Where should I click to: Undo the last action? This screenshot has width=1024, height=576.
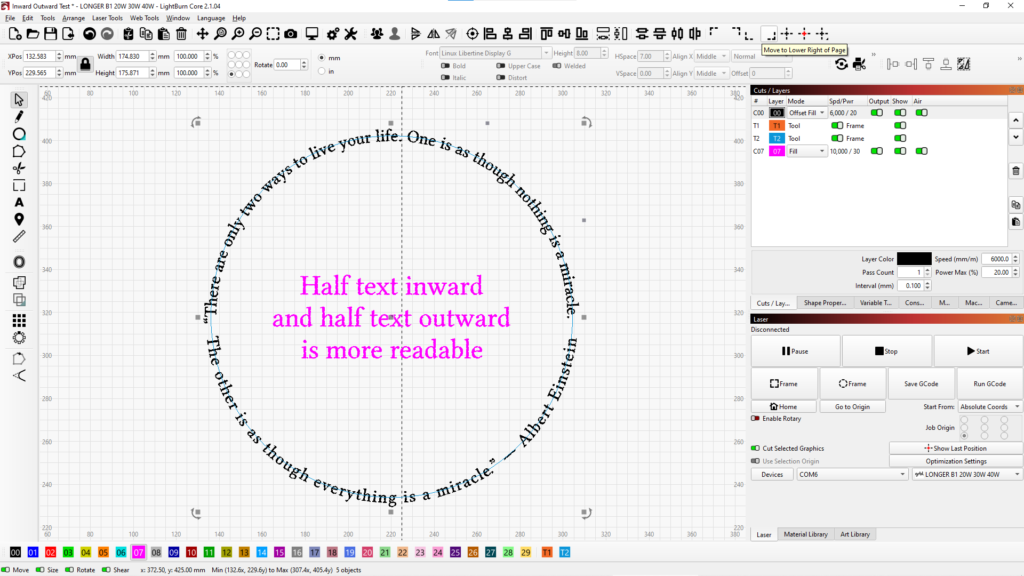(89, 34)
